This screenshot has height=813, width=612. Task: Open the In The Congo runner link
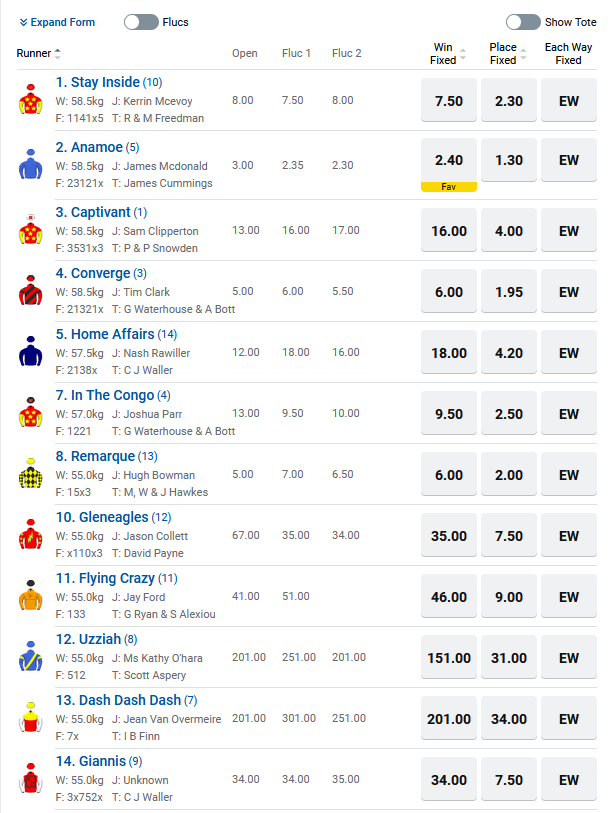tap(105, 395)
